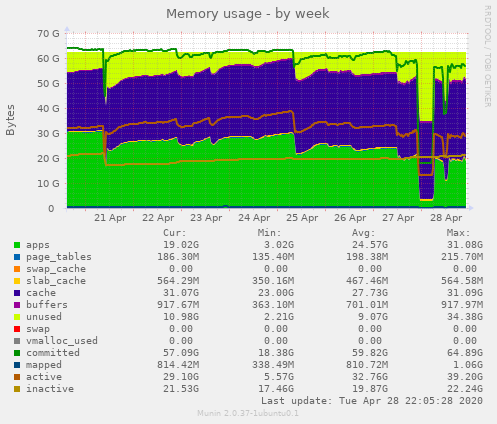This screenshot has height=424, width=497.
Task: Click the "26 Apr" date label
Action: [x=350, y=218]
